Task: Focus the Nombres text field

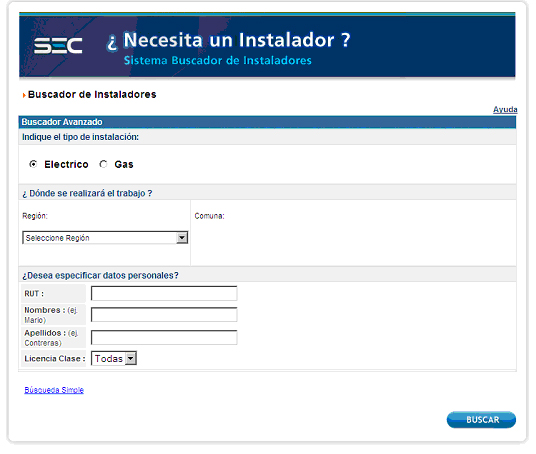Action: point(164,315)
